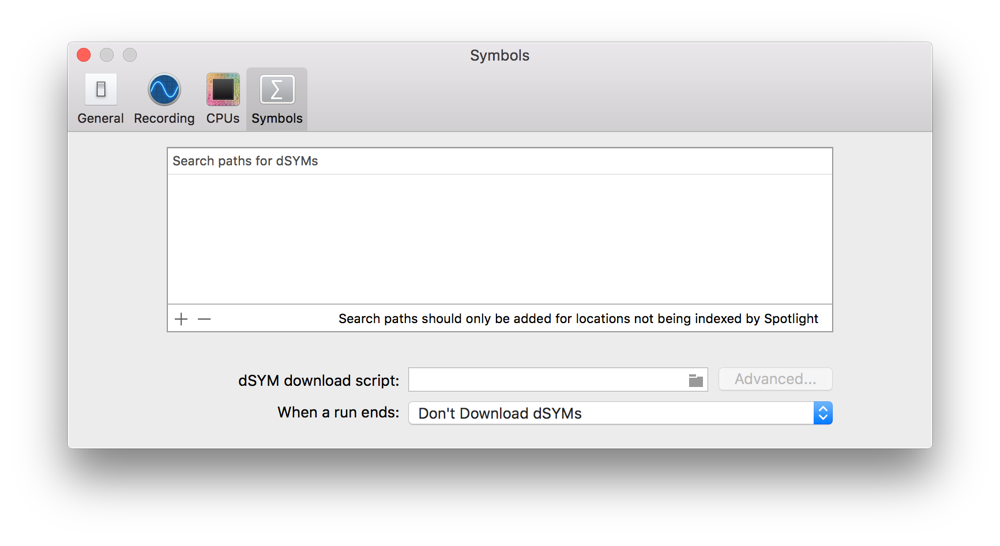Click the gray minimize window button
Image resolution: width=1000 pixels, height=546 pixels.
pos(107,55)
